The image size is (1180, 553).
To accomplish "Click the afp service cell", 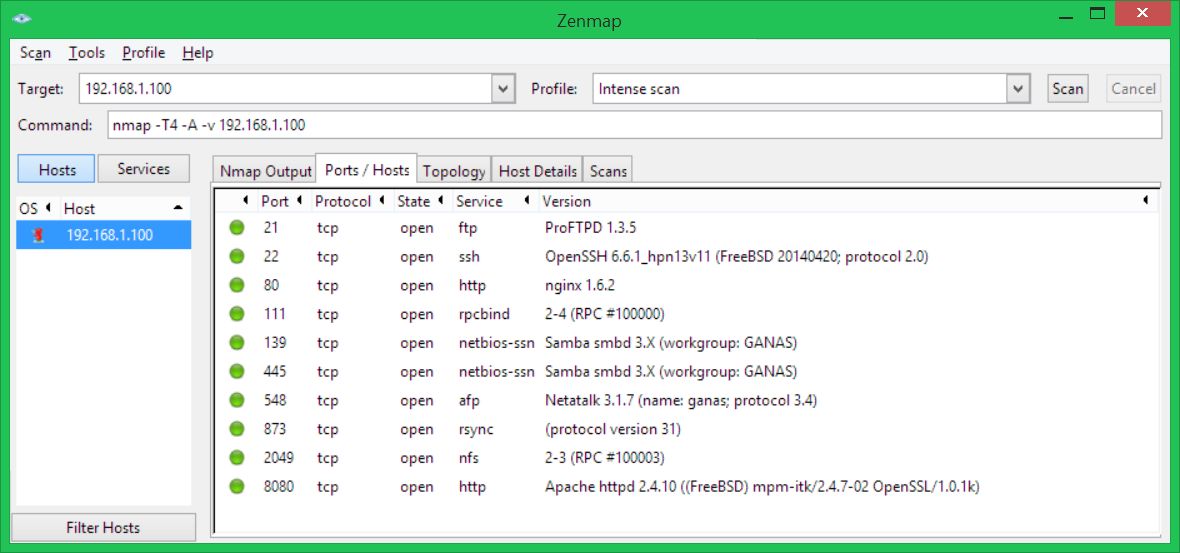I will (469, 400).
